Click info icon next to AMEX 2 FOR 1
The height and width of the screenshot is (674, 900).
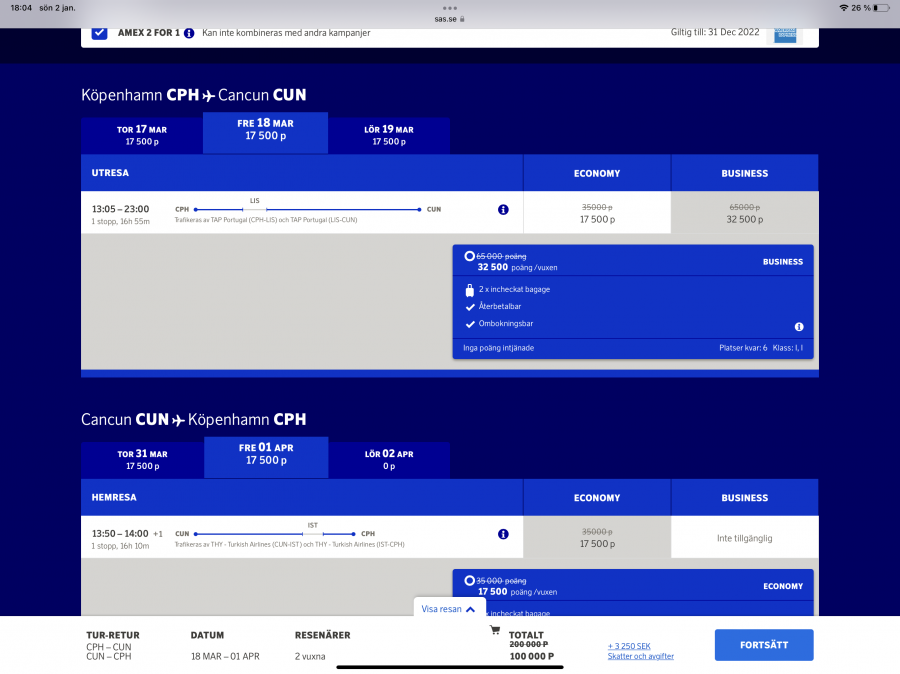point(189,33)
